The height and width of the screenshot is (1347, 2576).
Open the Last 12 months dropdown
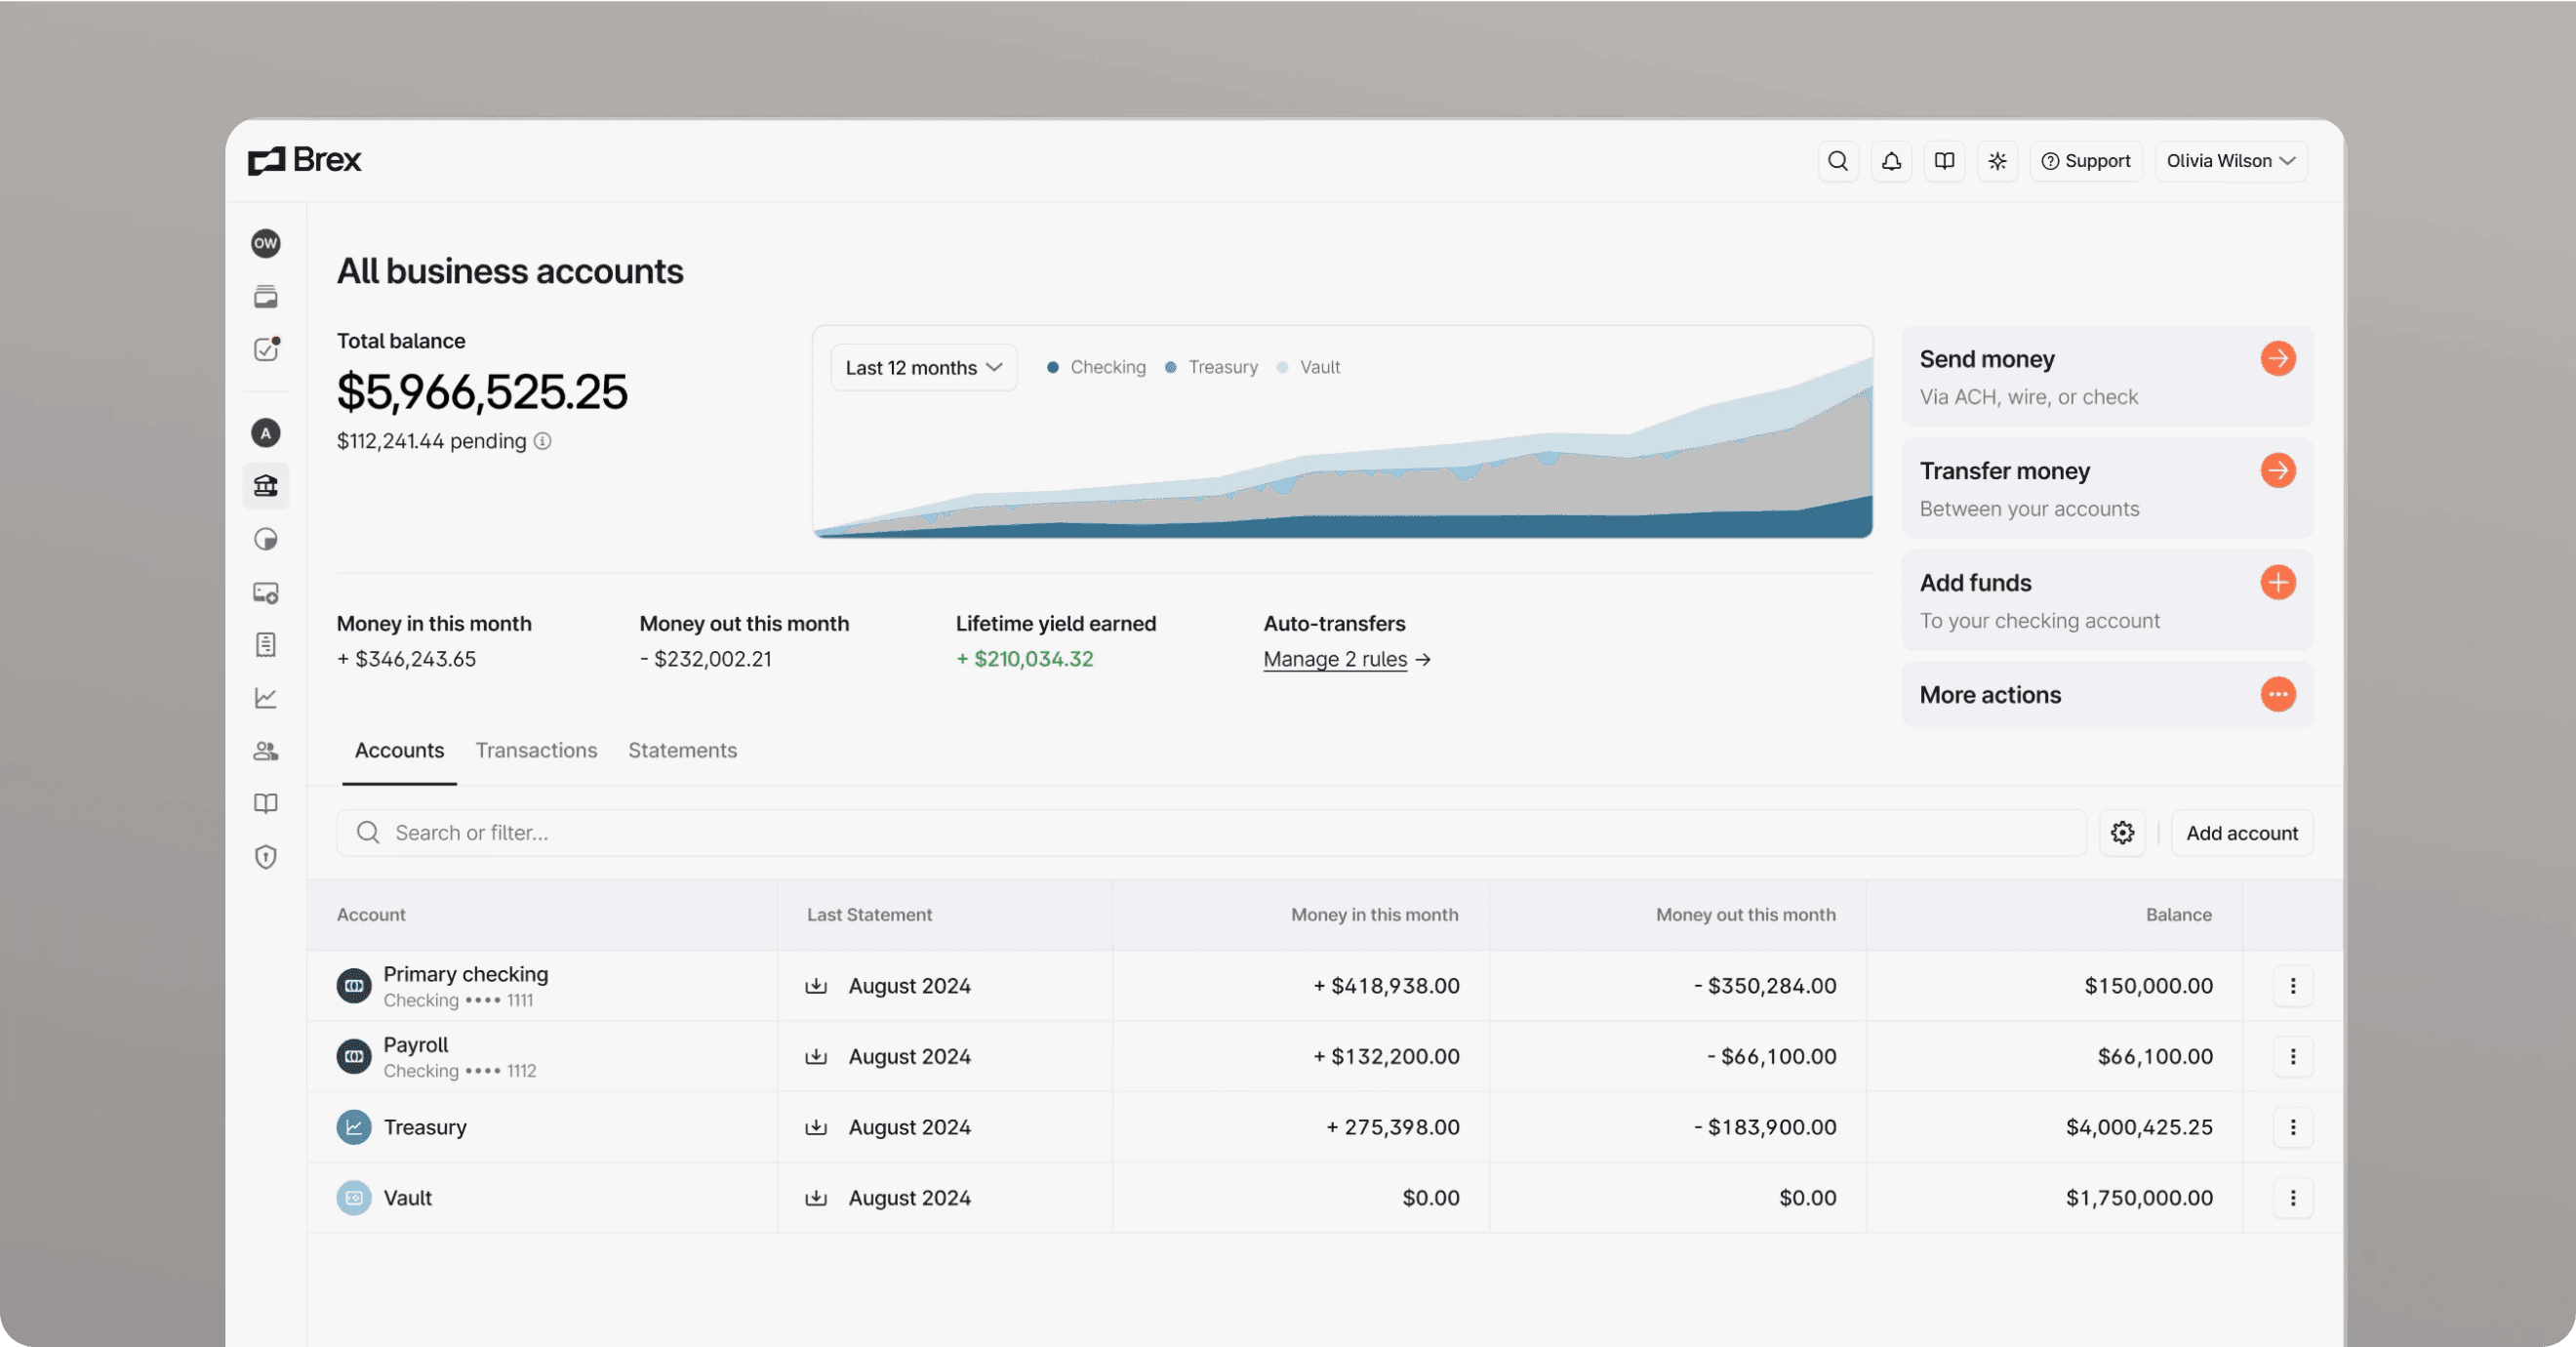click(x=922, y=366)
